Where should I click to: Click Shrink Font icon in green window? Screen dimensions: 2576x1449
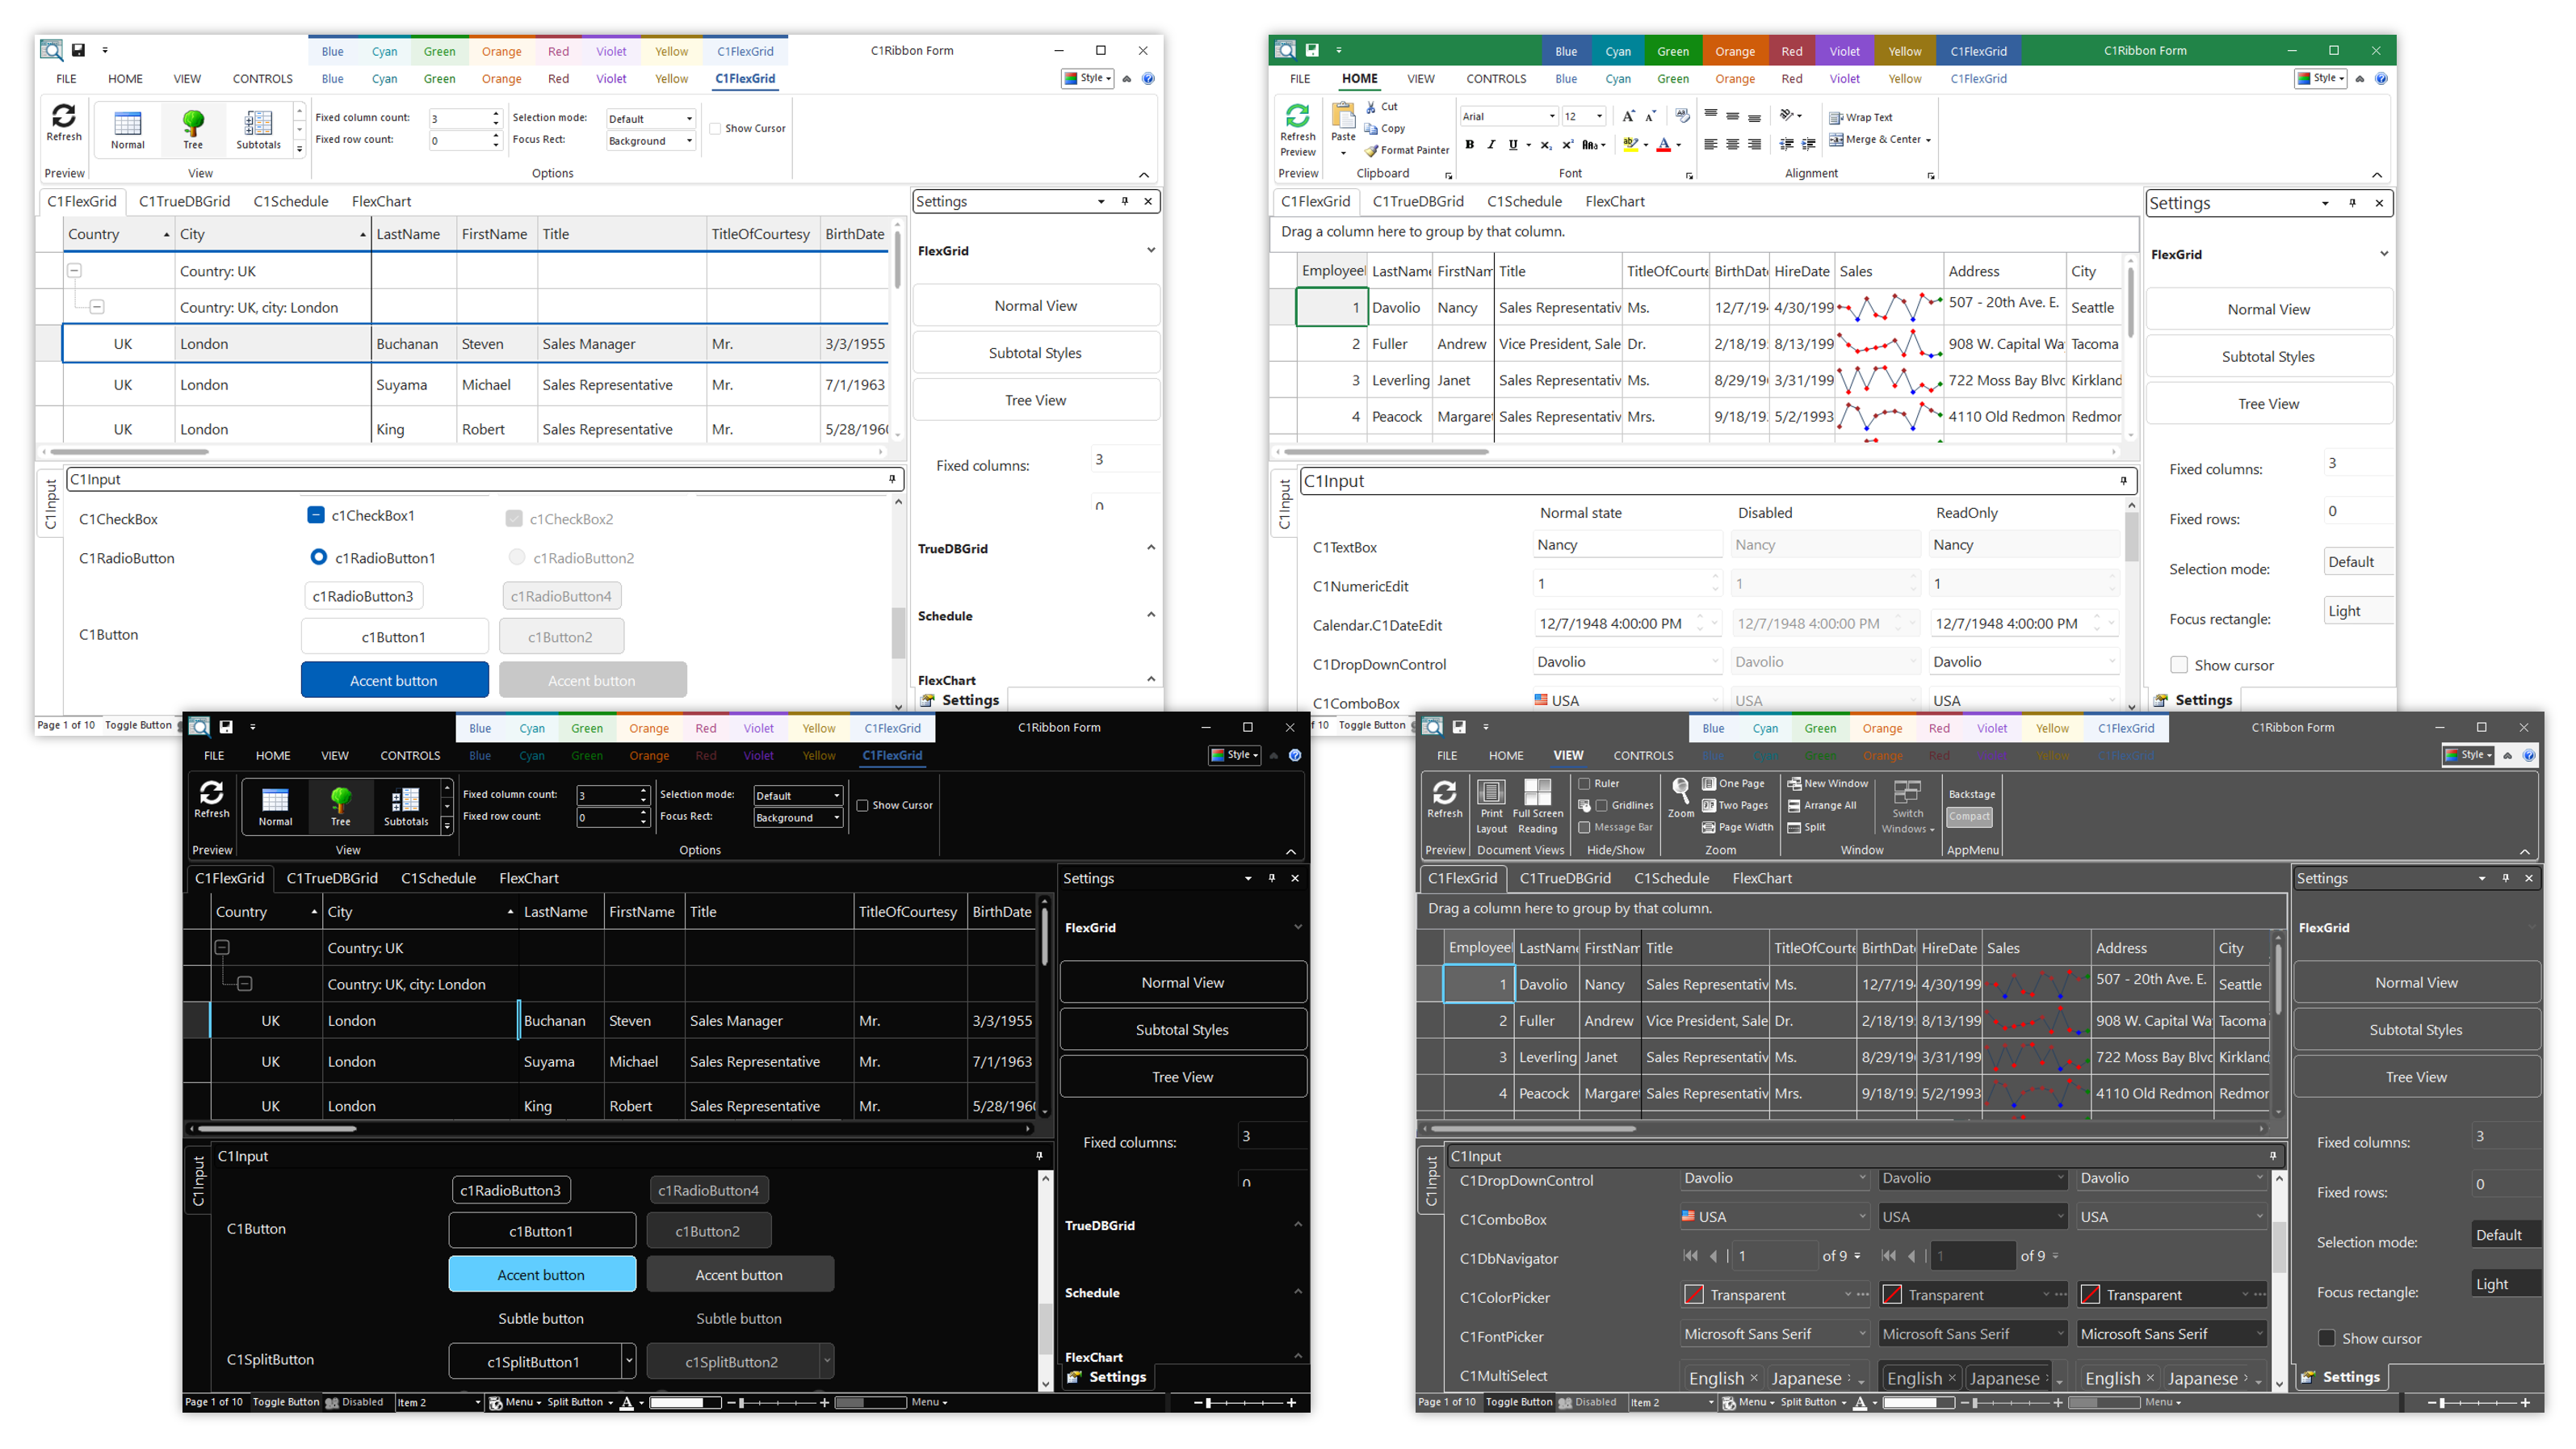(x=1650, y=116)
